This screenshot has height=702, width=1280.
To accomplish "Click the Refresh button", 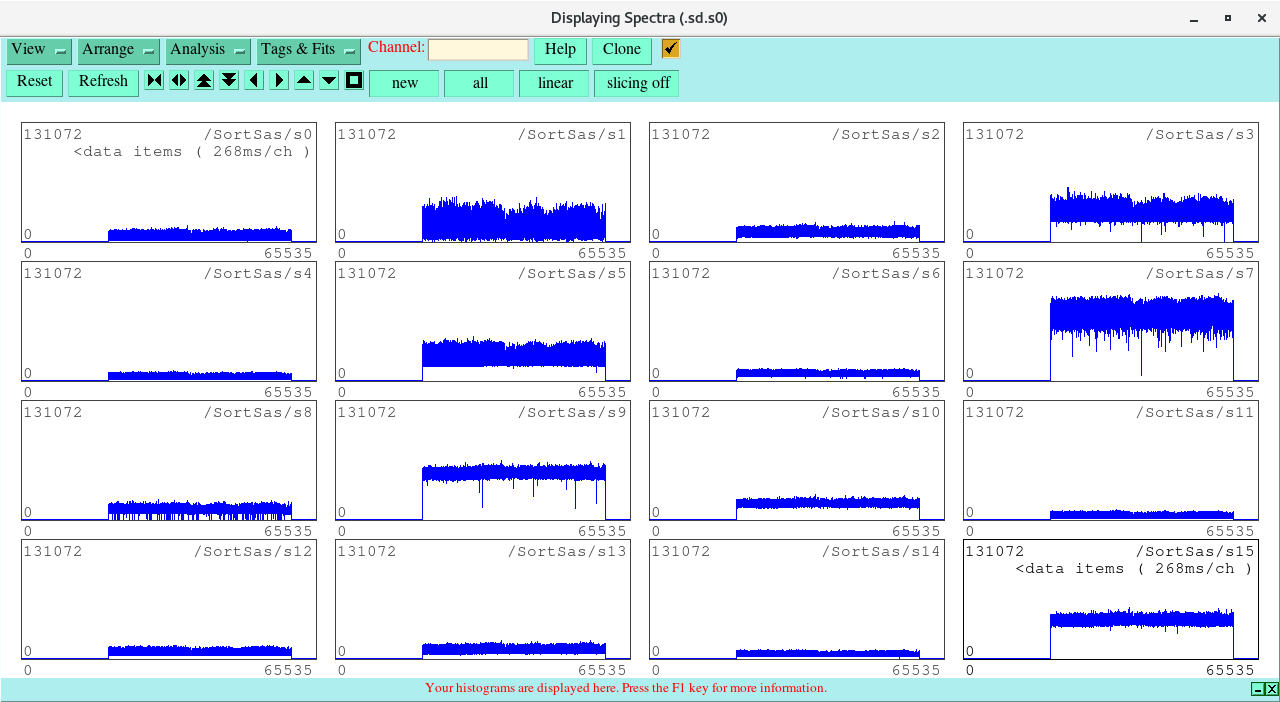I will (x=103, y=82).
